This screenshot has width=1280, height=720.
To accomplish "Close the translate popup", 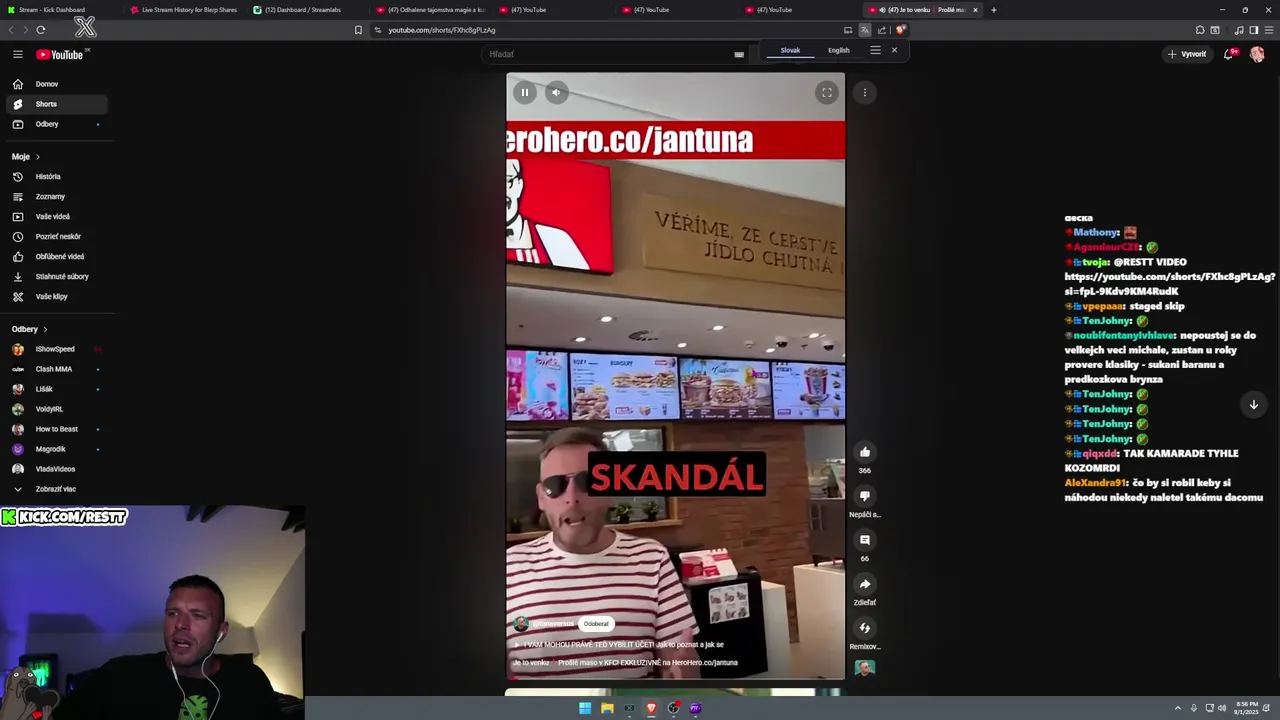I will [x=894, y=50].
